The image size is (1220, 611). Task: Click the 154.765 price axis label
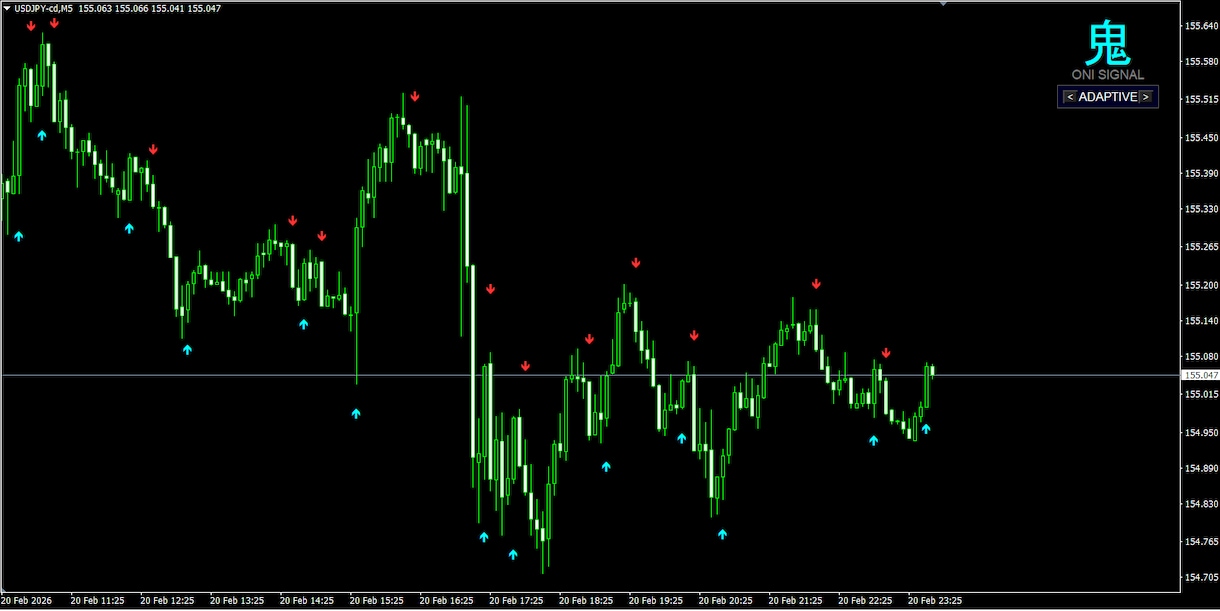(1200, 542)
